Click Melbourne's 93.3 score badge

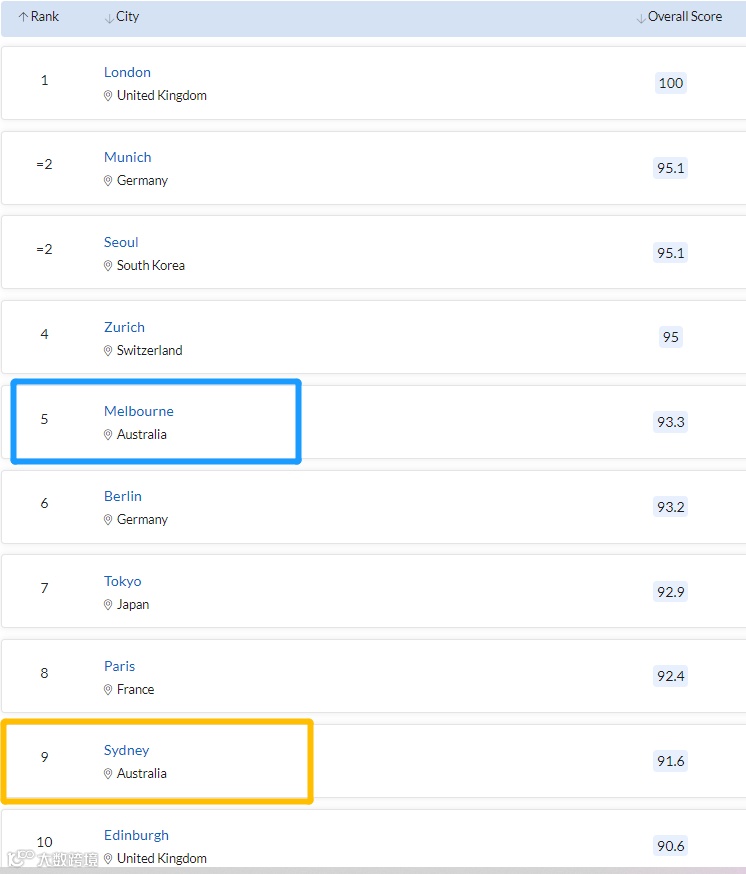click(x=670, y=422)
